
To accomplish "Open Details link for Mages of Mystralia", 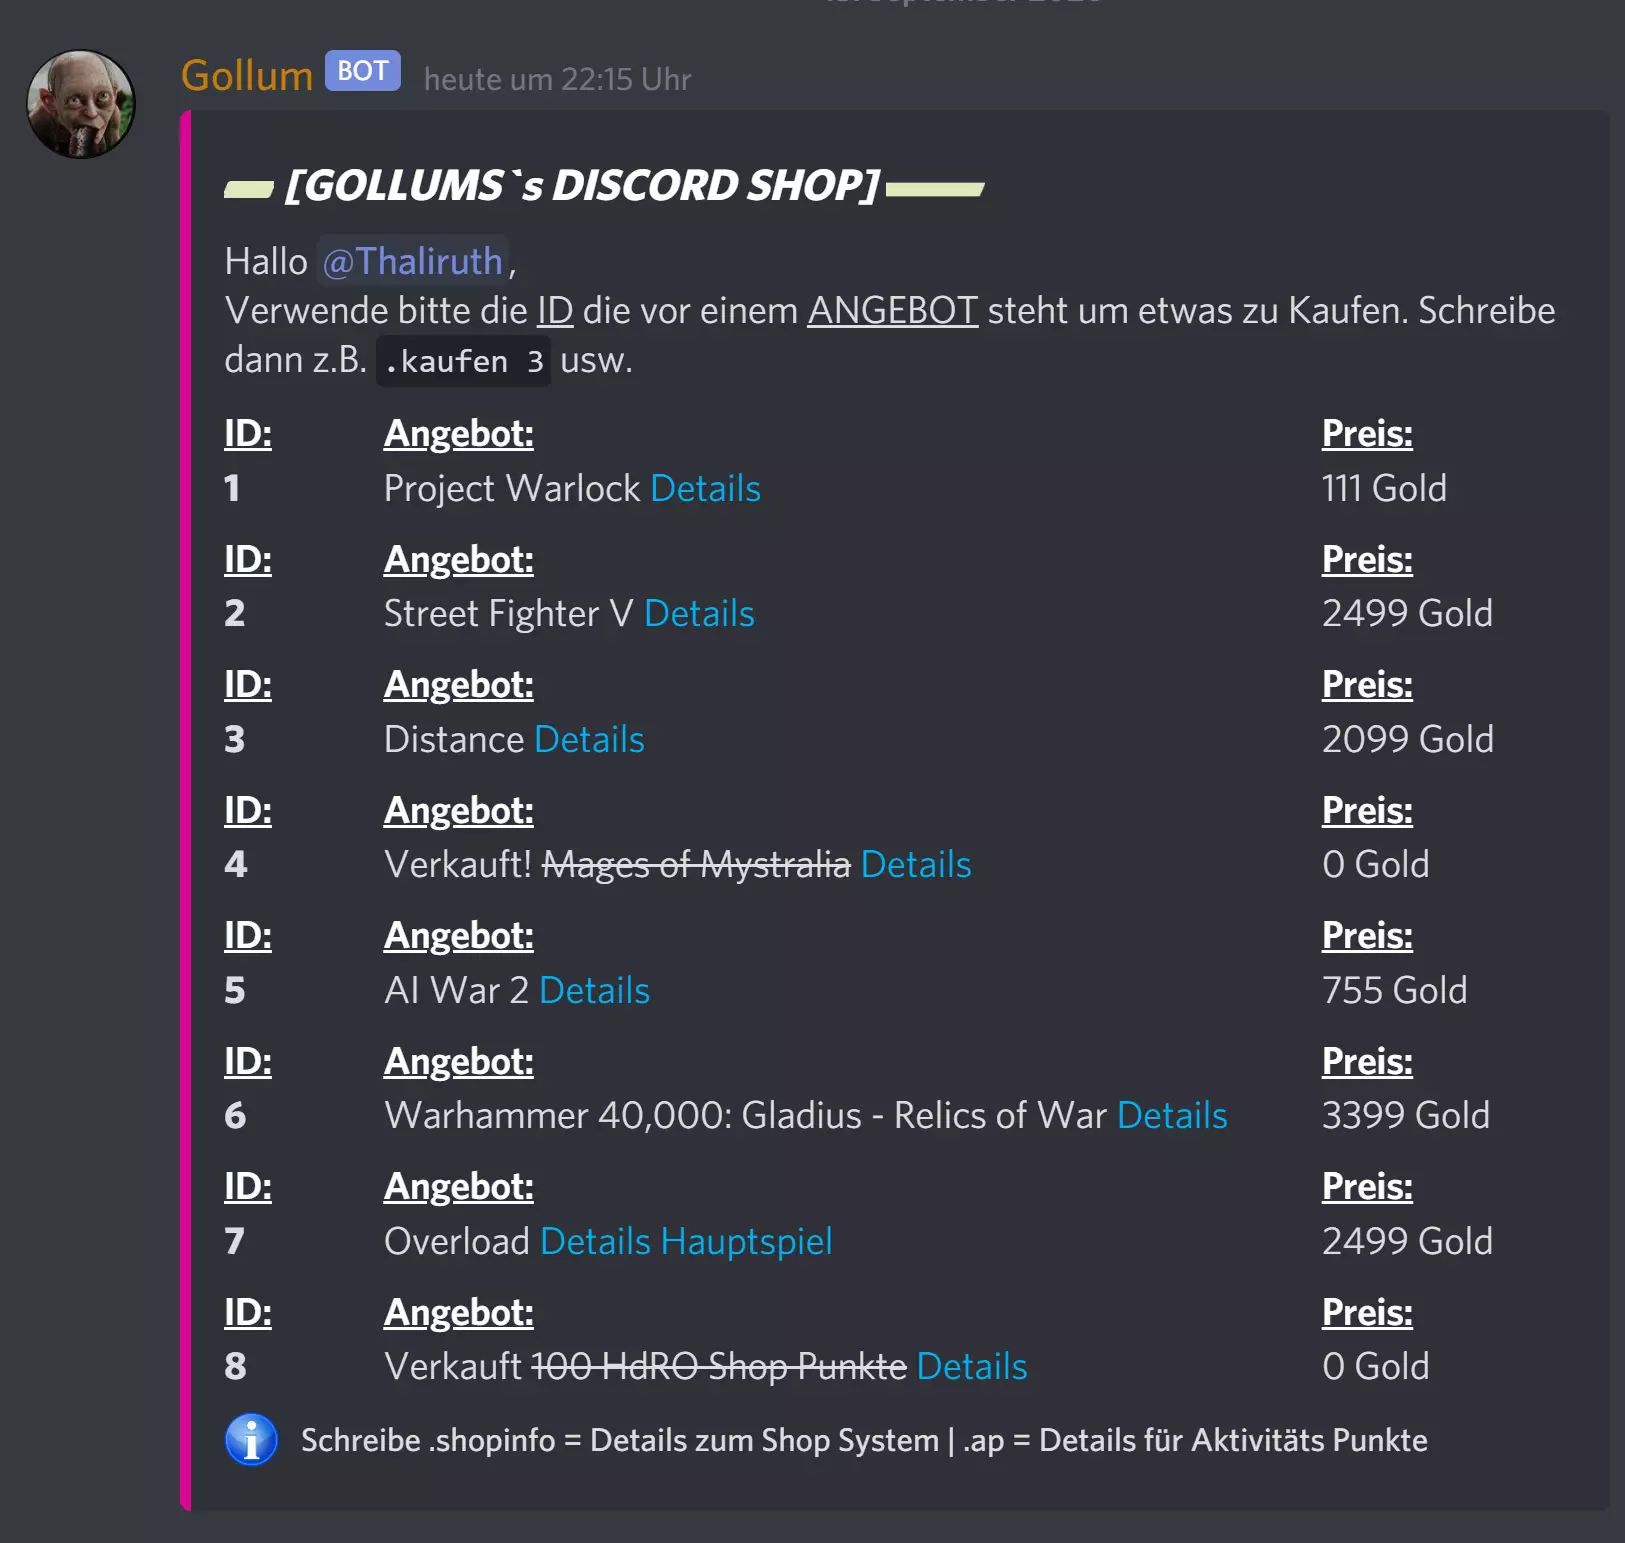I will (915, 864).
